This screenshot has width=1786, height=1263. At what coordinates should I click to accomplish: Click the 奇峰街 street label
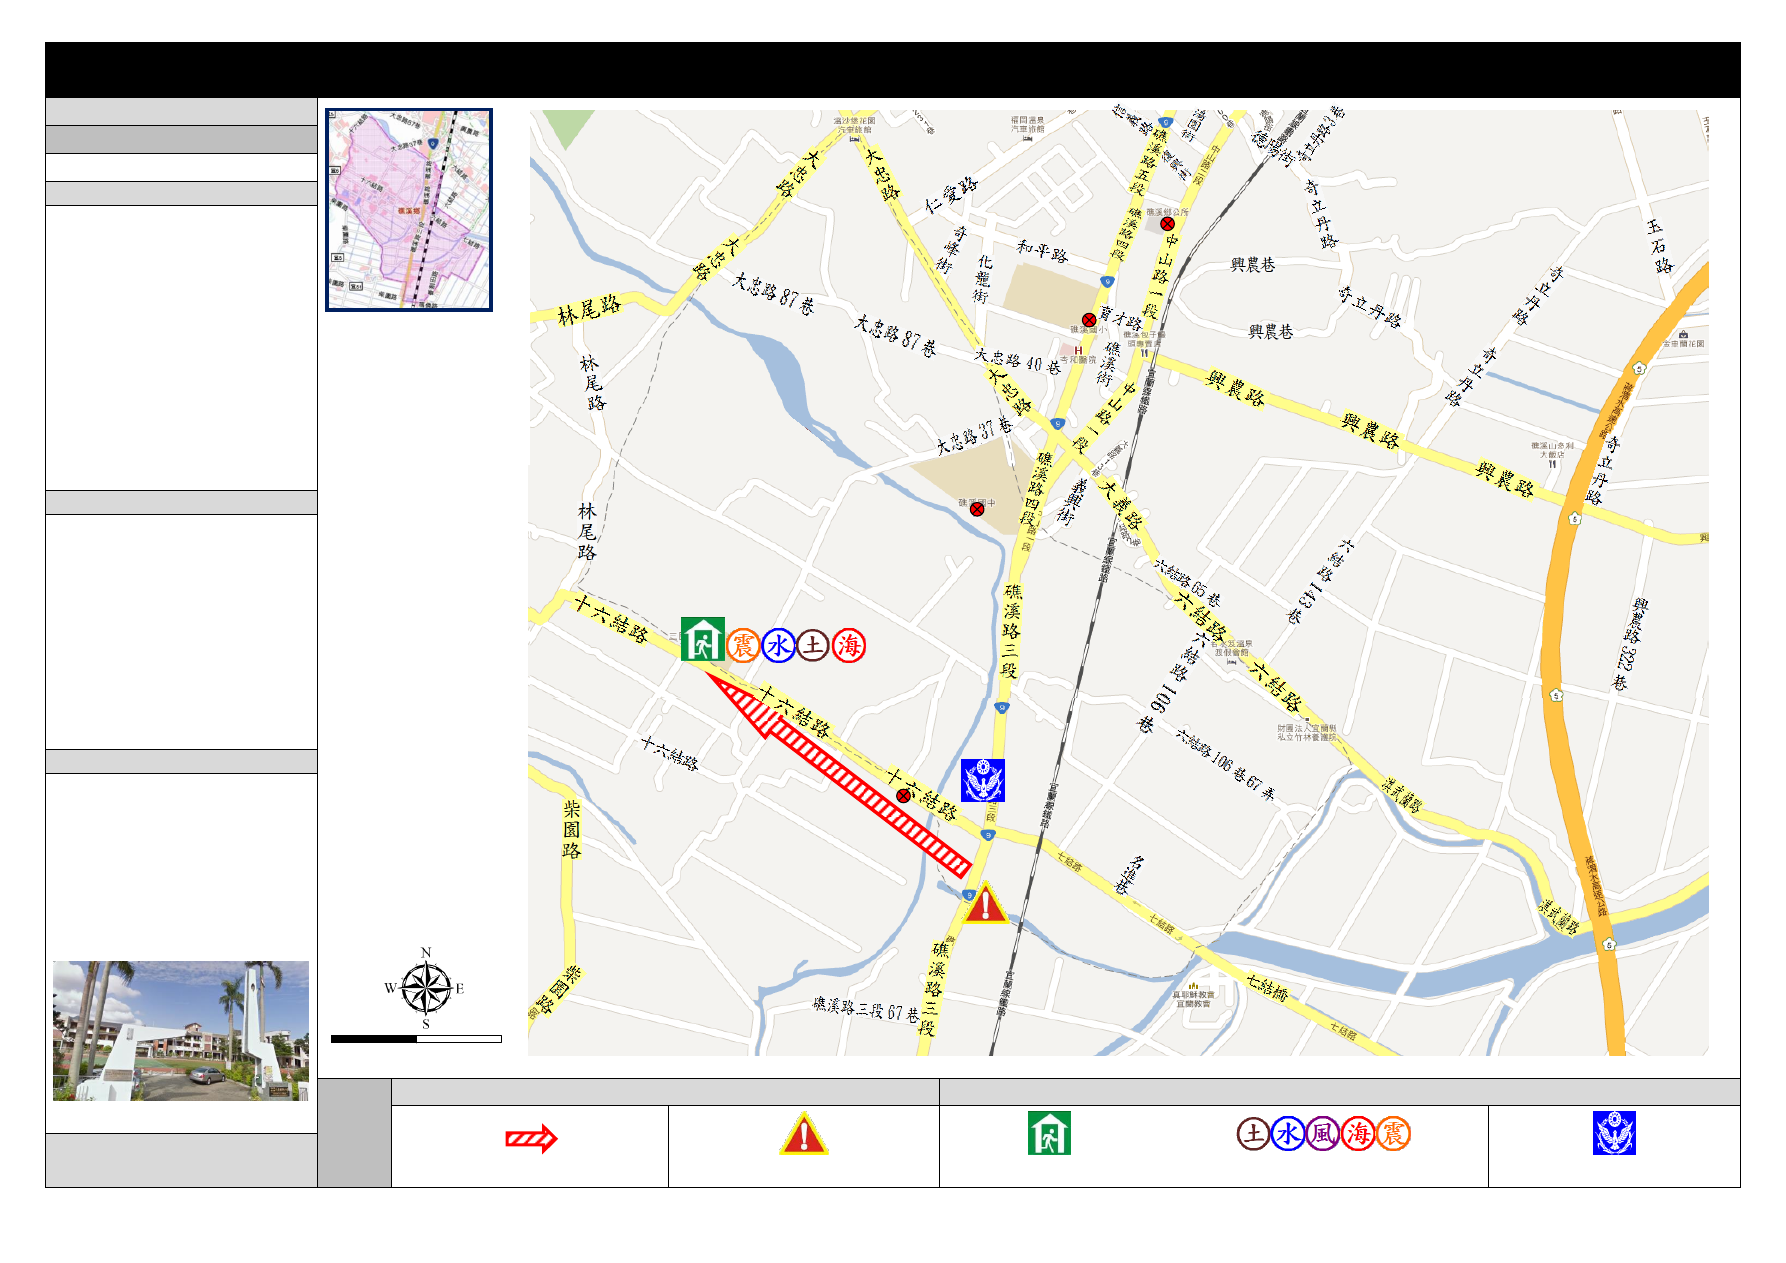952,249
